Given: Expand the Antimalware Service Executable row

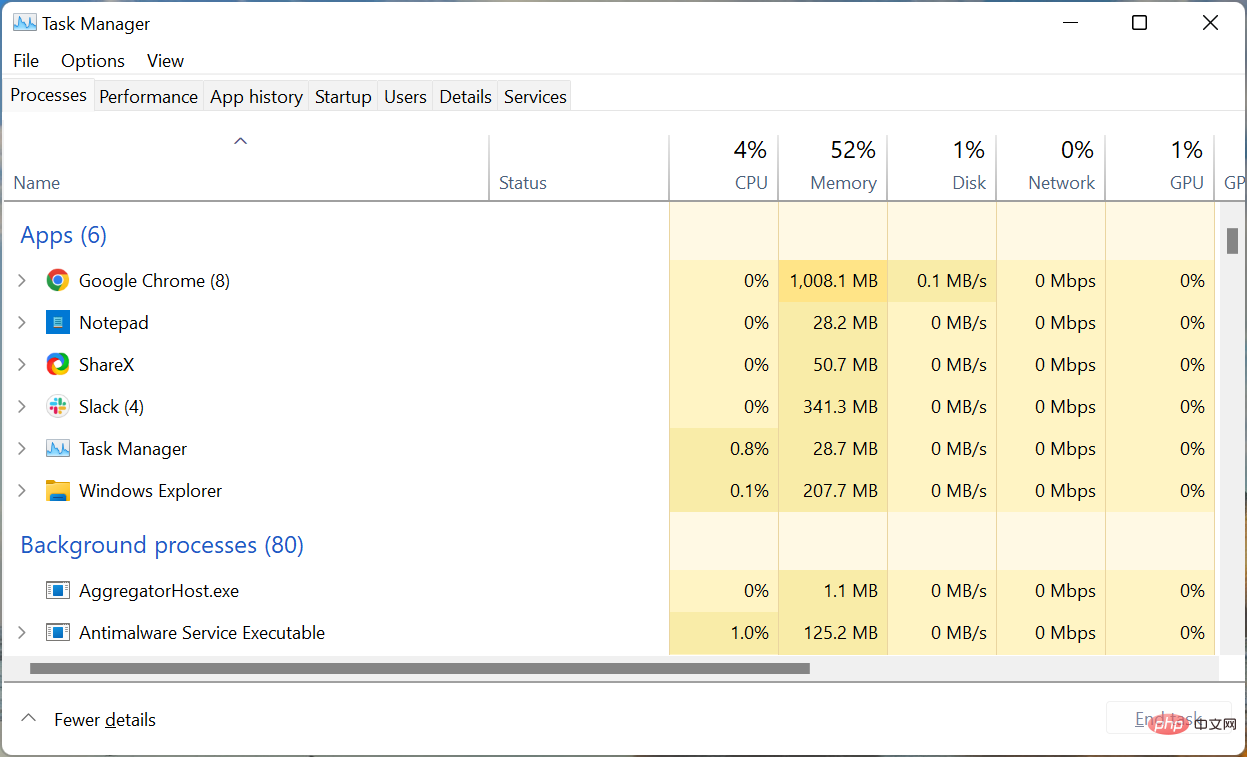Looking at the screenshot, I should coord(22,633).
